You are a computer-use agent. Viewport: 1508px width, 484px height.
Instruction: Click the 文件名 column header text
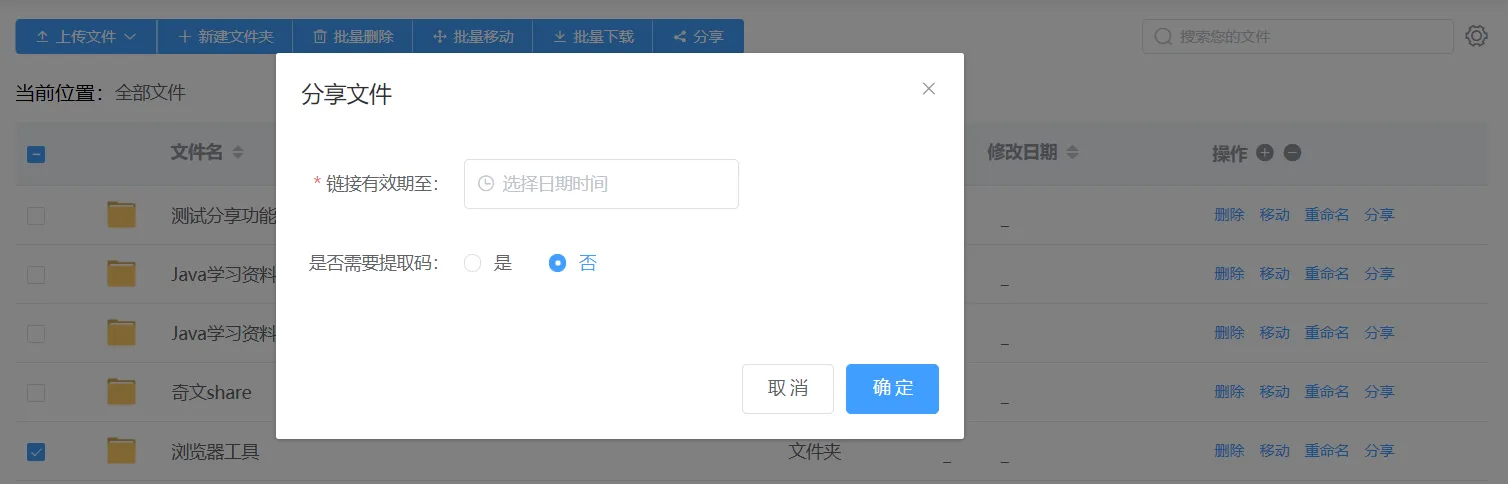coord(196,153)
